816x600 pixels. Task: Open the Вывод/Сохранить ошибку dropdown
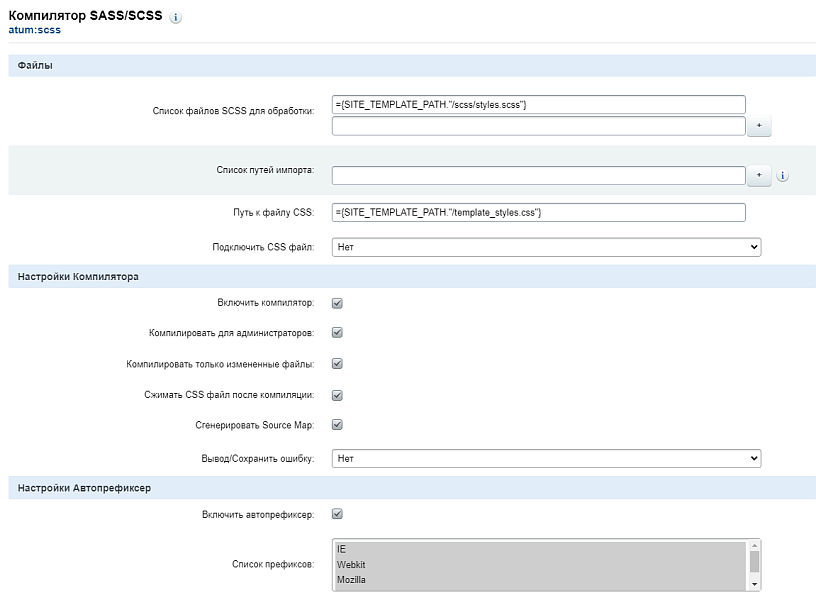click(546, 459)
